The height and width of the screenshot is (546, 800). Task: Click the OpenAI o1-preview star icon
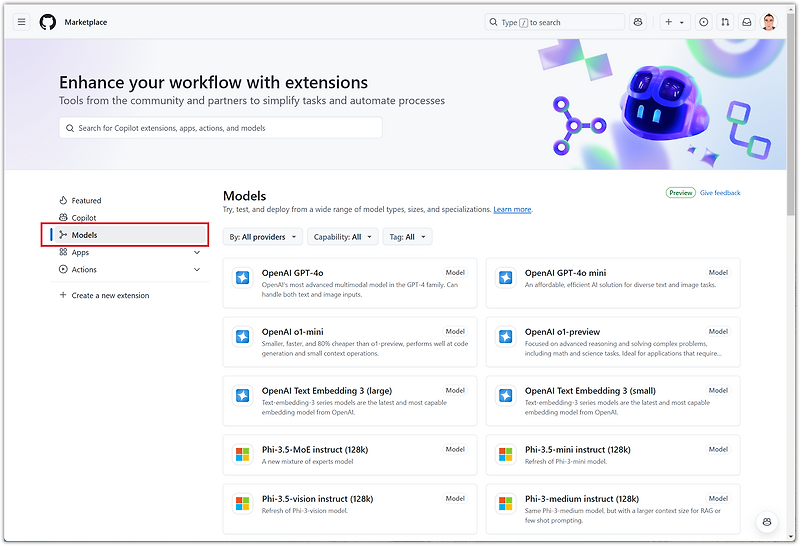pyautogui.click(x=506, y=336)
